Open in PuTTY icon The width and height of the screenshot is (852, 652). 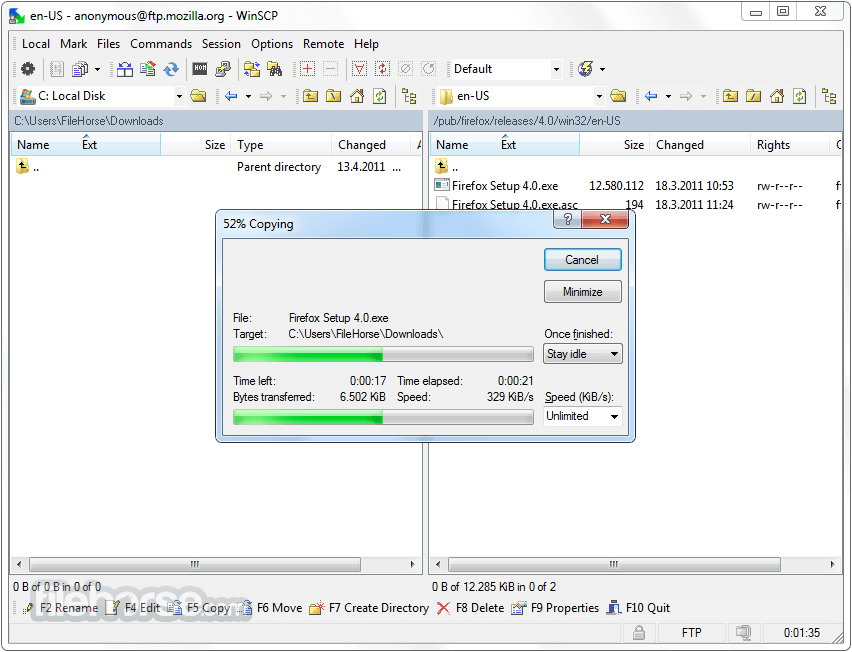(x=223, y=69)
